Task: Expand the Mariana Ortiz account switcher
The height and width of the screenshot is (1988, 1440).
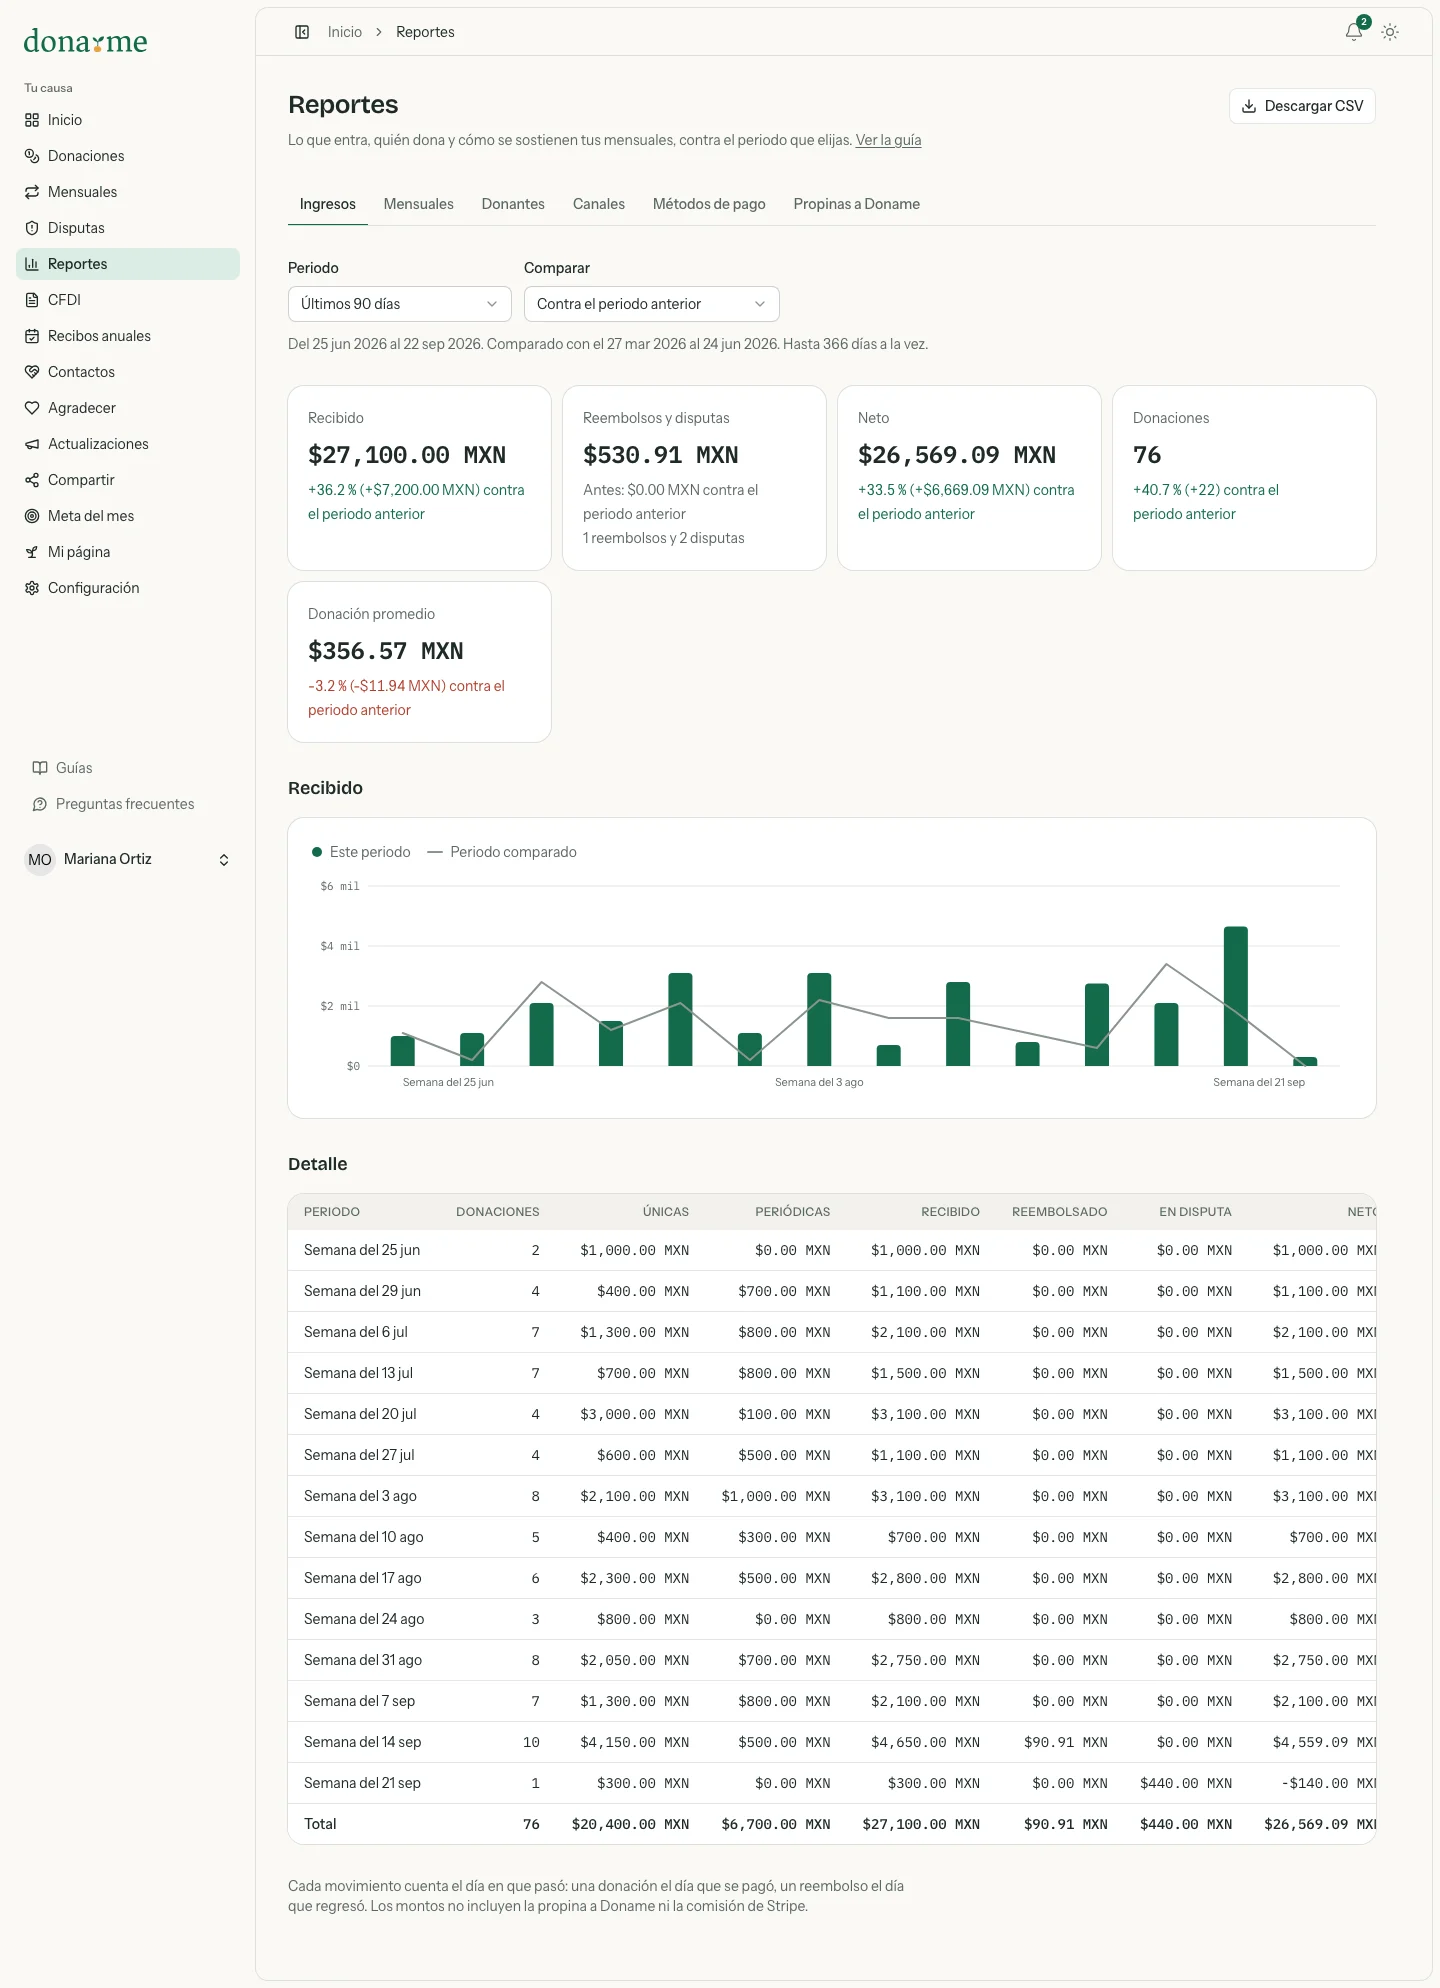Action: point(128,860)
